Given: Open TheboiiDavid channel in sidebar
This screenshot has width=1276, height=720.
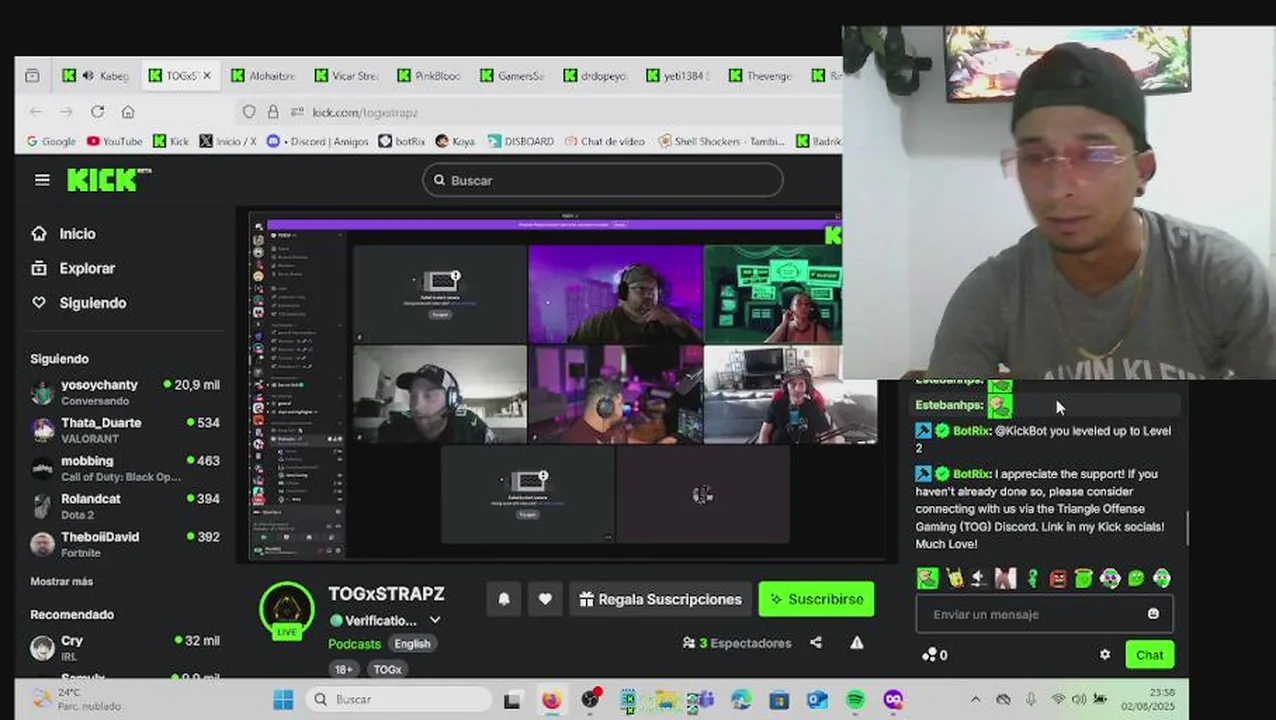Looking at the screenshot, I should (x=125, y=544).
